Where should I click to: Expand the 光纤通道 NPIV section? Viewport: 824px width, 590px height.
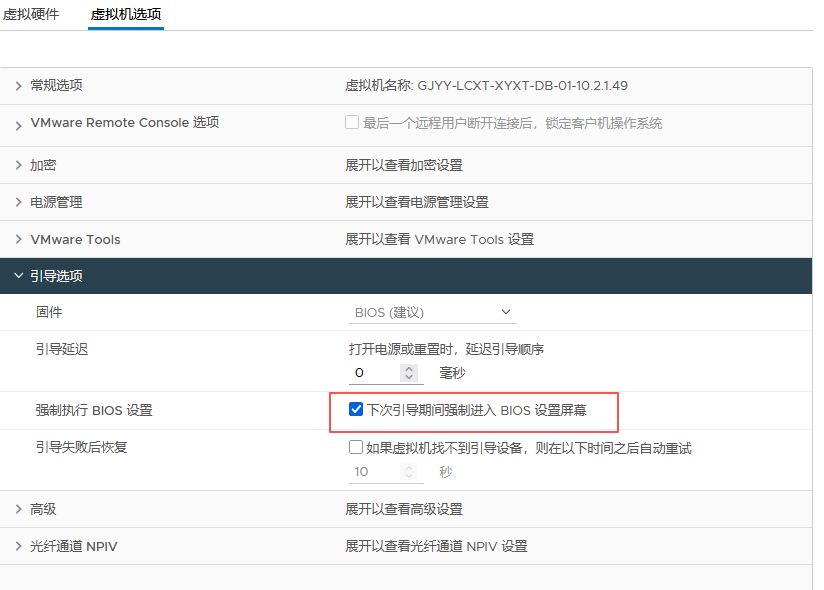(x=18, y=546)
